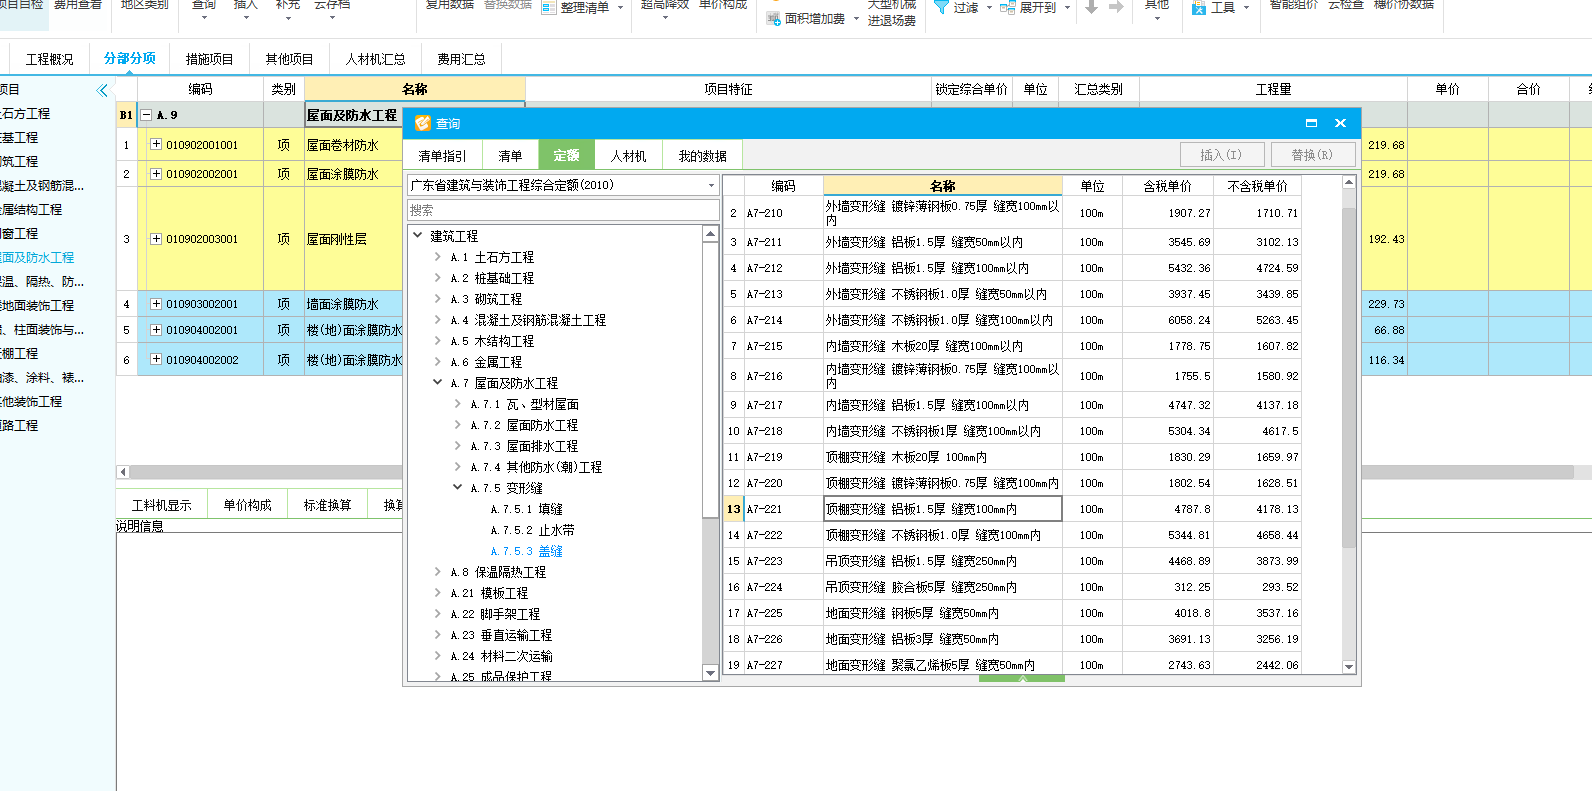This screenshot has width=1592, height=791.
Task: Click the 替换(R) button
Action: pyautogui.click(x=1312, y=155)
